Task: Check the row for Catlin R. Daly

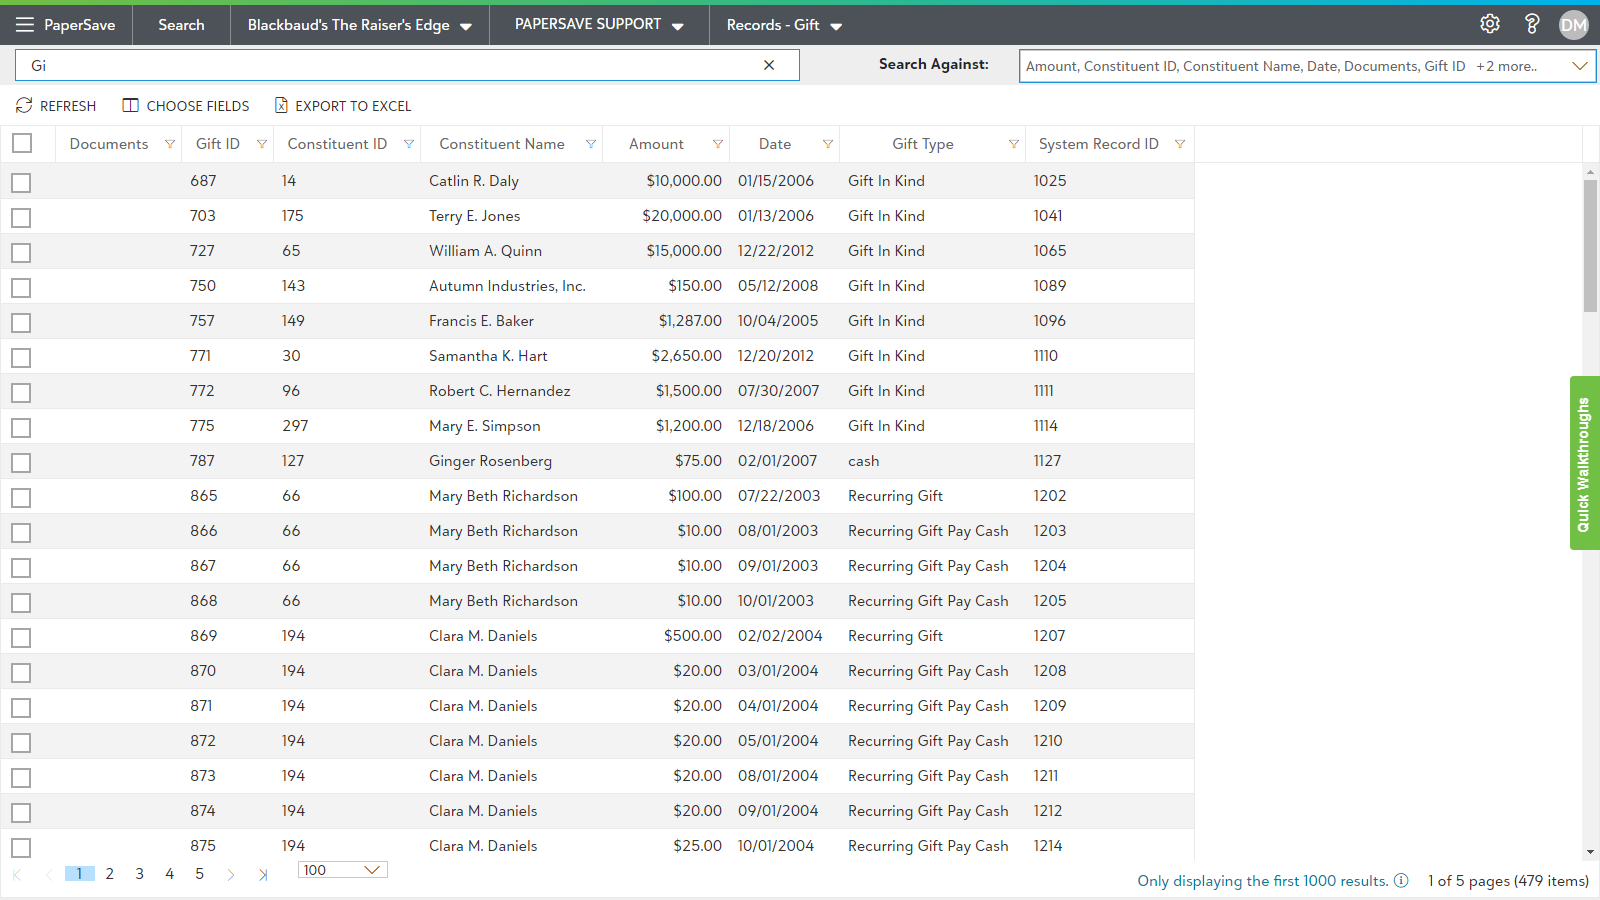Action: (x=21, y=182)
